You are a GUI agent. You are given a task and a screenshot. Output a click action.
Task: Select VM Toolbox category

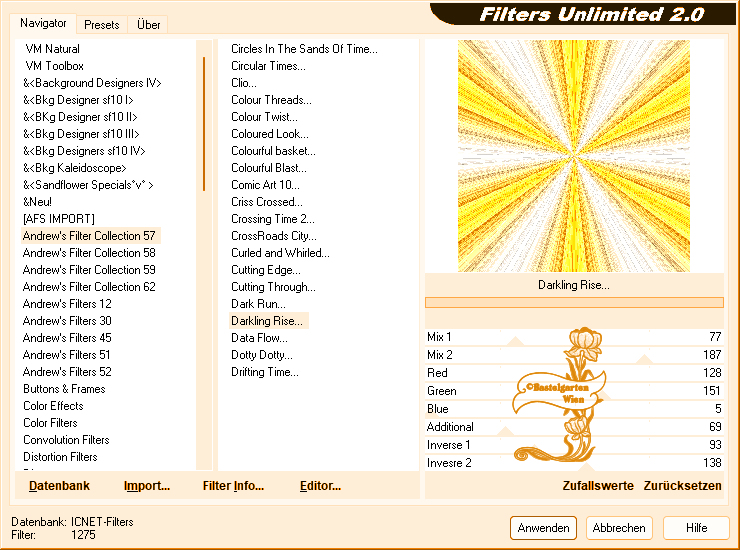(x=54, y=66)
